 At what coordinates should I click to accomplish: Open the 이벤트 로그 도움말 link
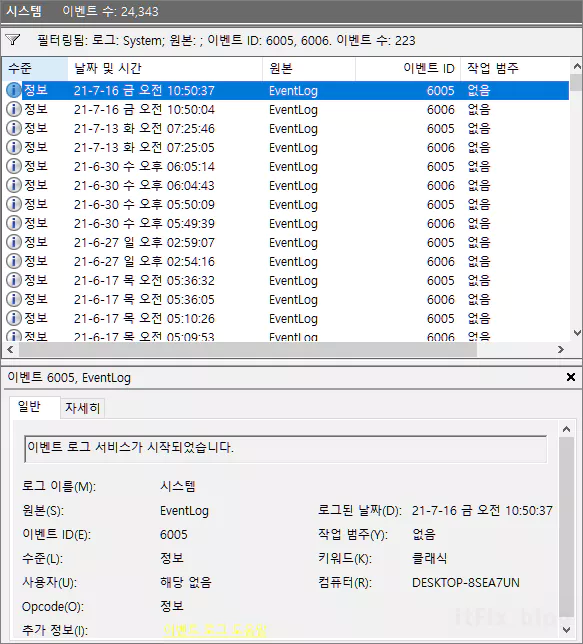click(x=215, y=630)
